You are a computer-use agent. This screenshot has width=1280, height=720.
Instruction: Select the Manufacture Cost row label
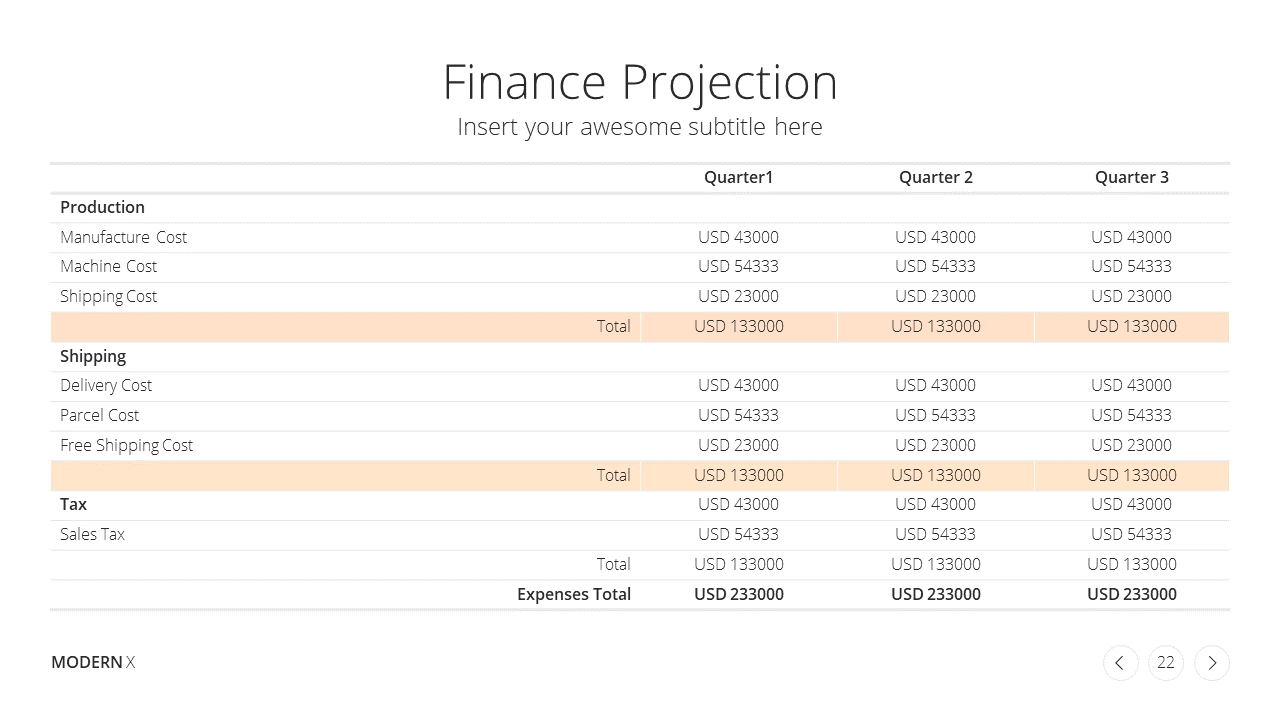point(124,237)
